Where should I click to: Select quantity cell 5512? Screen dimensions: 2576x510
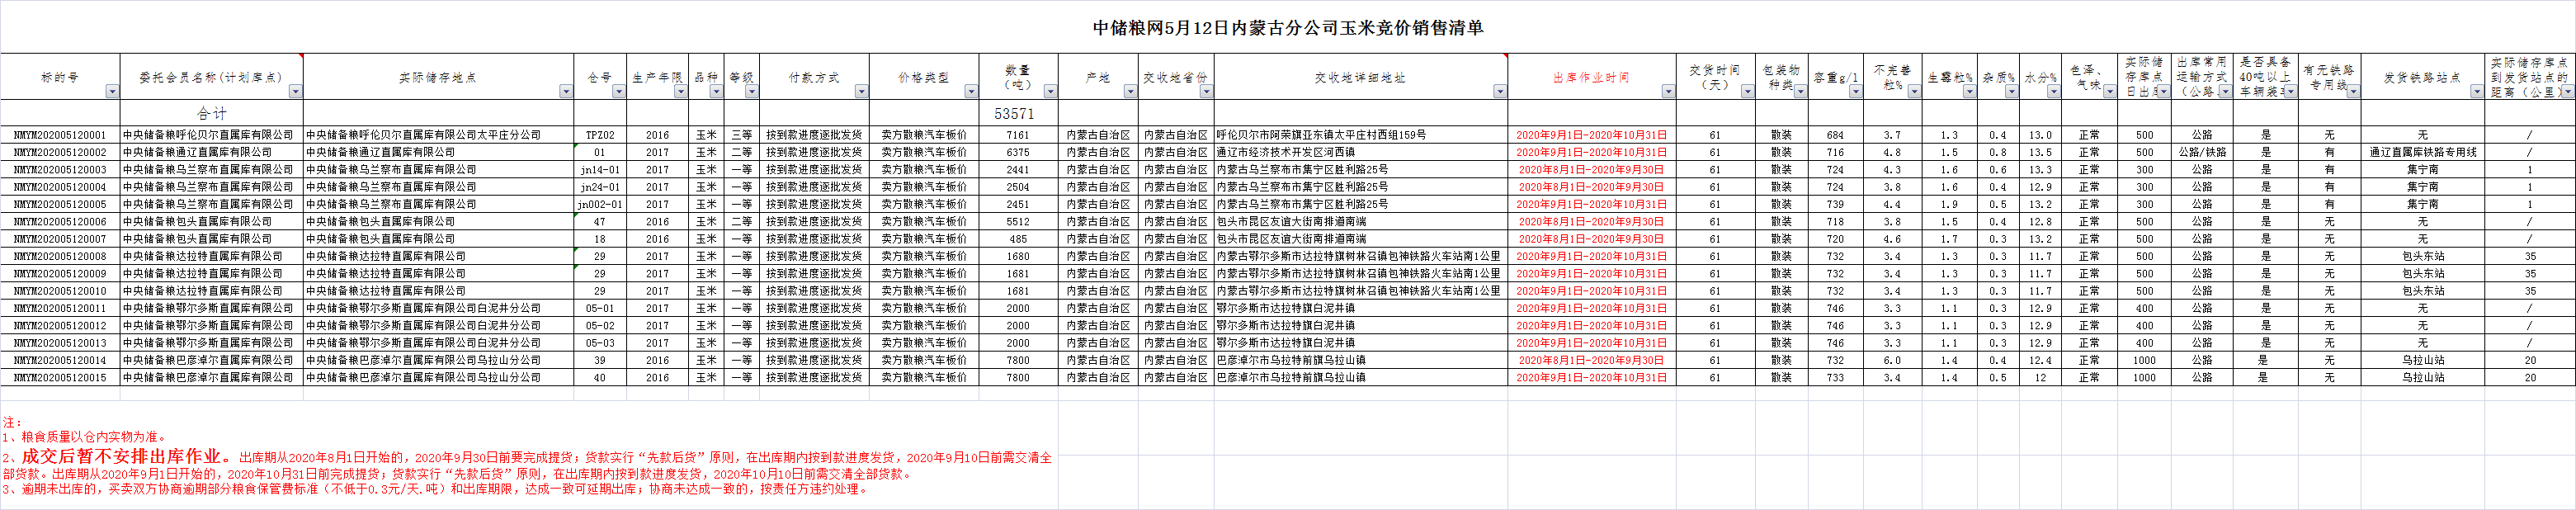coord(1018,222)
